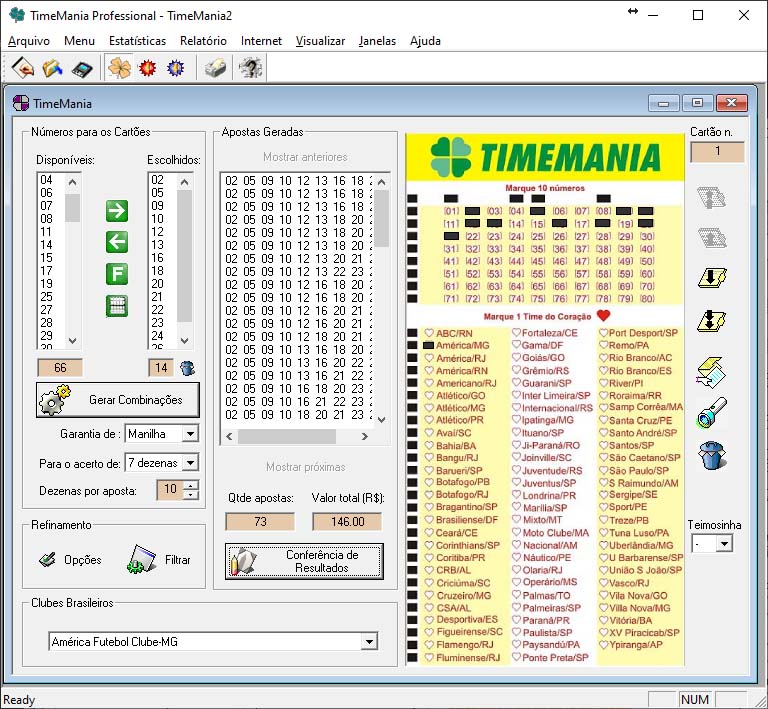Move the selected number to Escolhidos with the right arrow
The image size is (768, 709).
(117, 211)
